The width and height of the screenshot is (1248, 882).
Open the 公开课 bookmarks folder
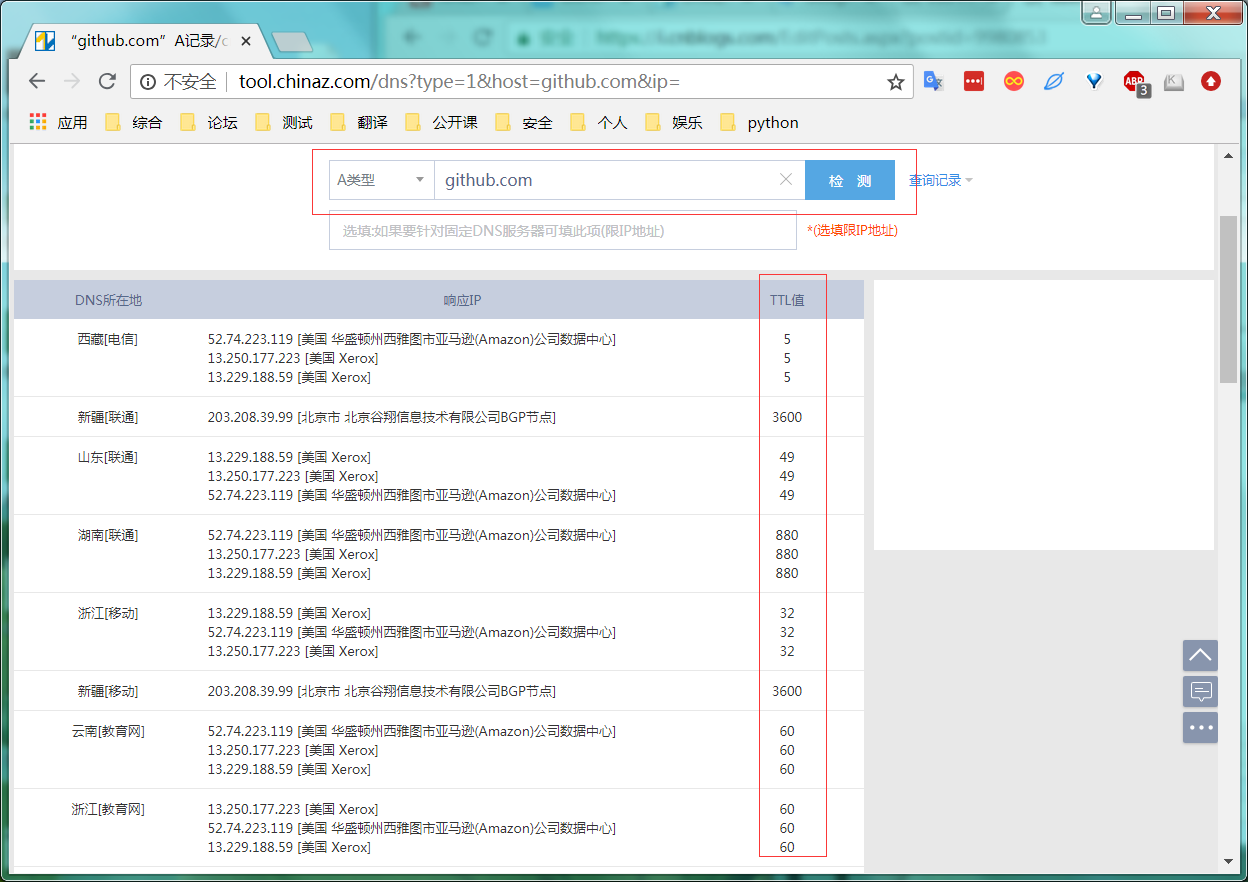(441, 123)
